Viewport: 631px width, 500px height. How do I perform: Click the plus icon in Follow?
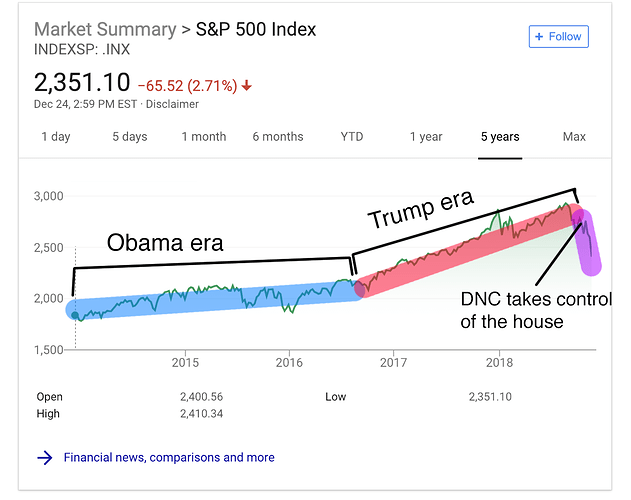pos(539,37)
